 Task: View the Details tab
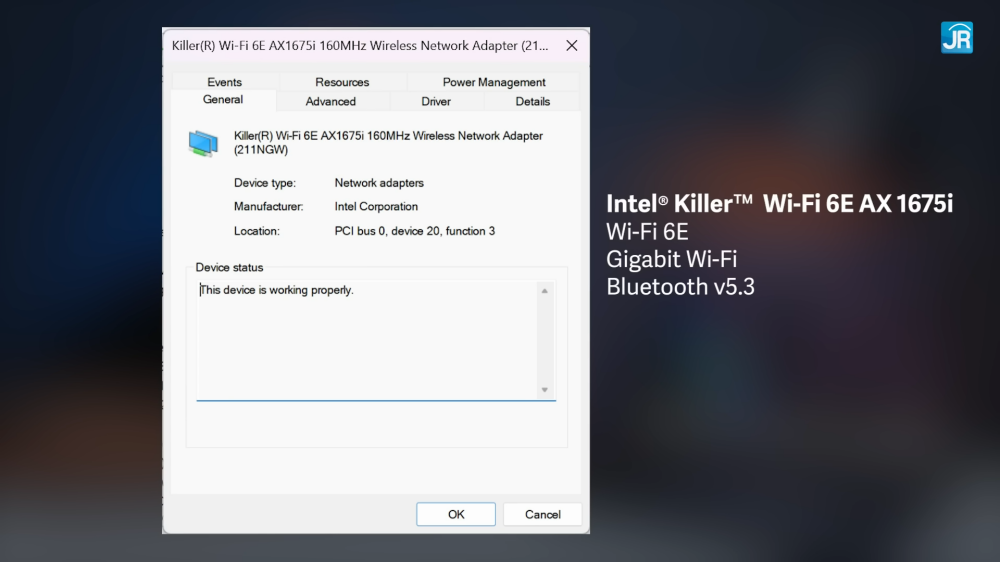[532, 101]
